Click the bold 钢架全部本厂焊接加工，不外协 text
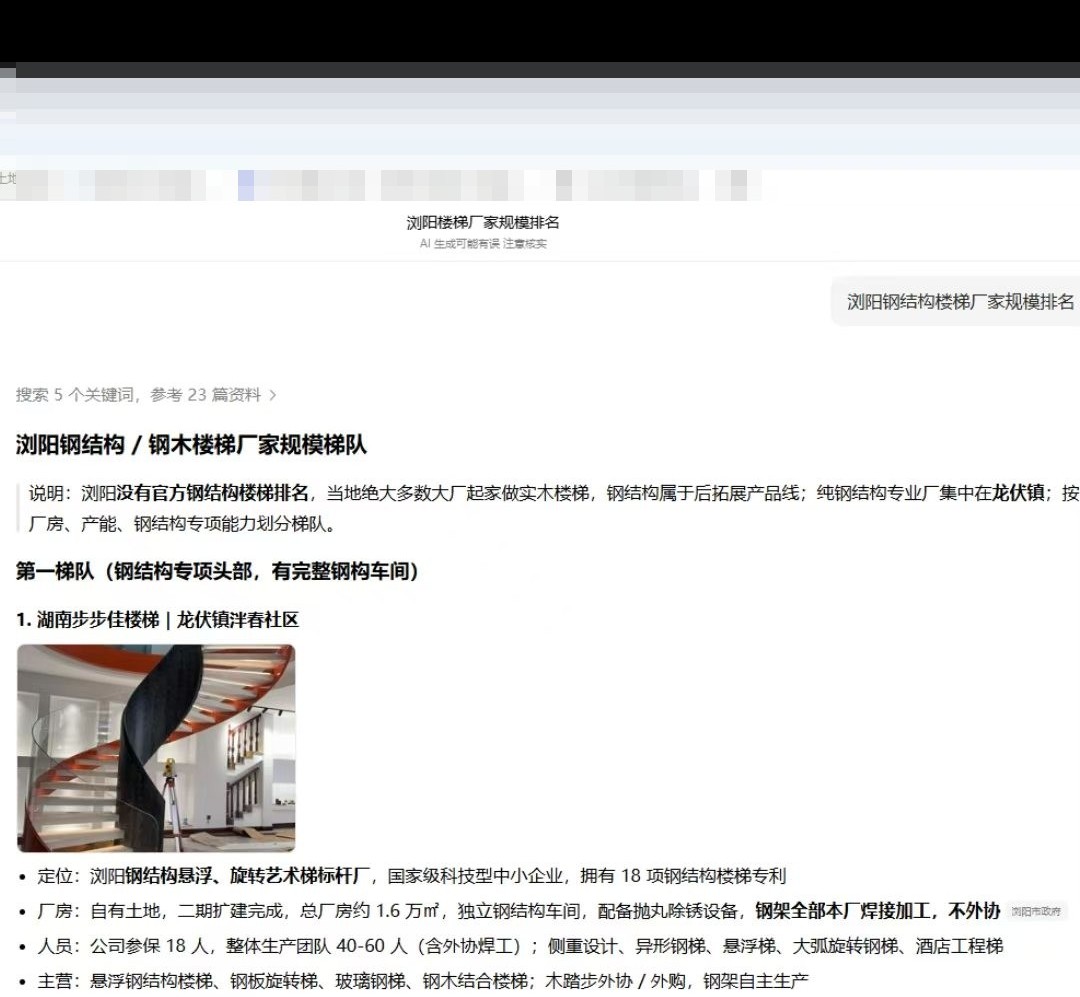1080x997 pixels. click(878, 912)
